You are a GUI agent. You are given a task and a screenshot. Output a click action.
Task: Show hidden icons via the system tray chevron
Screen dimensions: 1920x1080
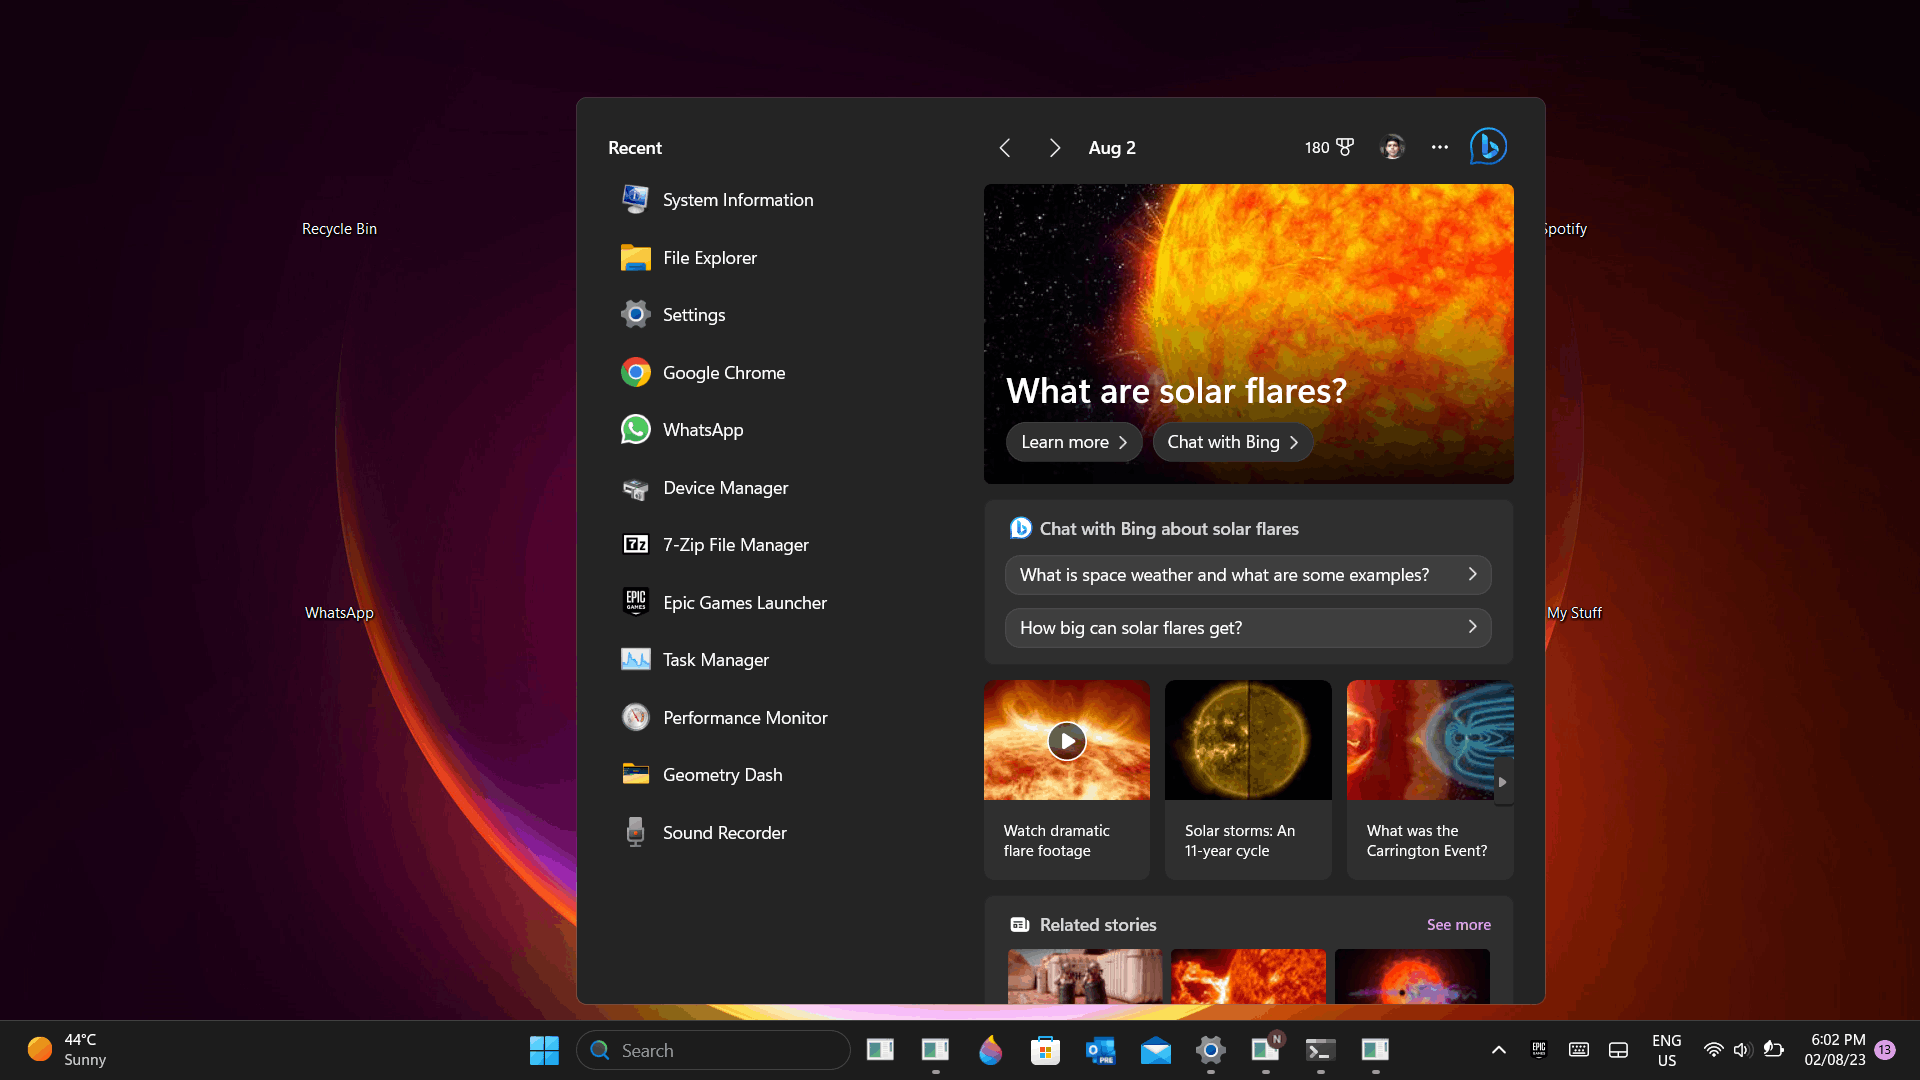[x=1498, y=1050]
